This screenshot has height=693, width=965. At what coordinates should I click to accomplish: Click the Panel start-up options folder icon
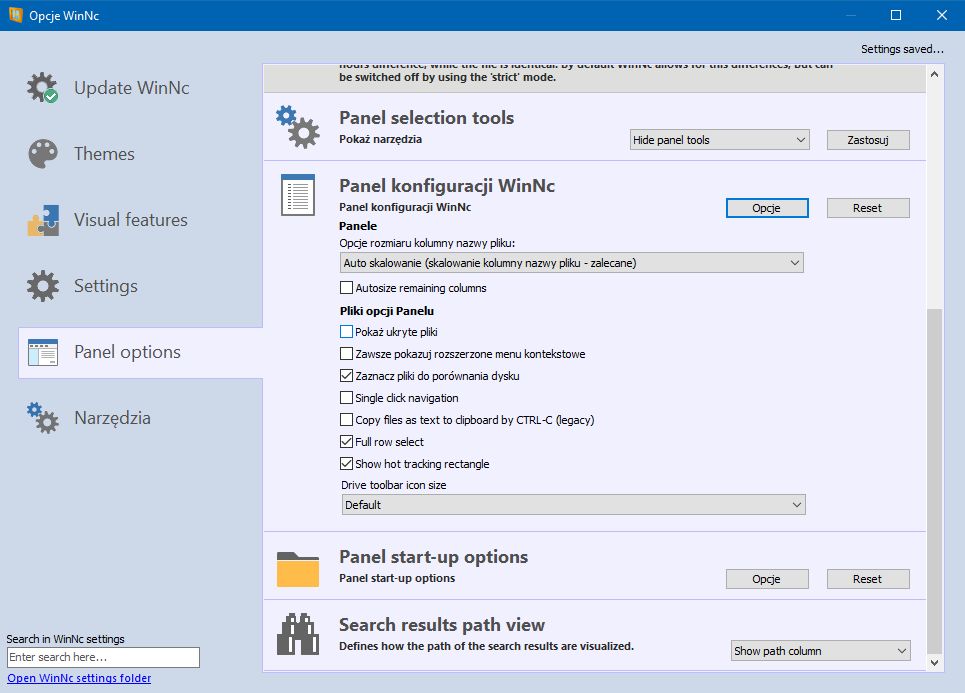(x=298, y=569)
